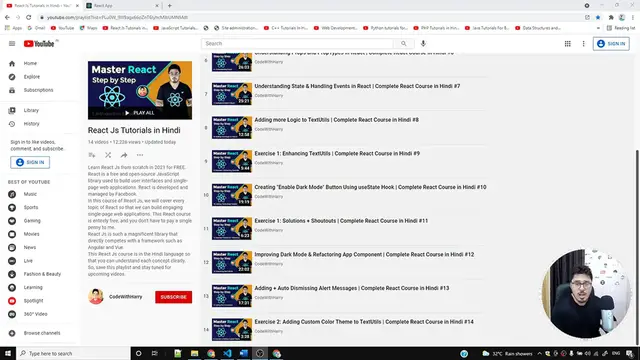Image resolution: width=640 pixels, height=360 pixels.
Task: Reload page with browser refresh icon
Action: (29, 18)
